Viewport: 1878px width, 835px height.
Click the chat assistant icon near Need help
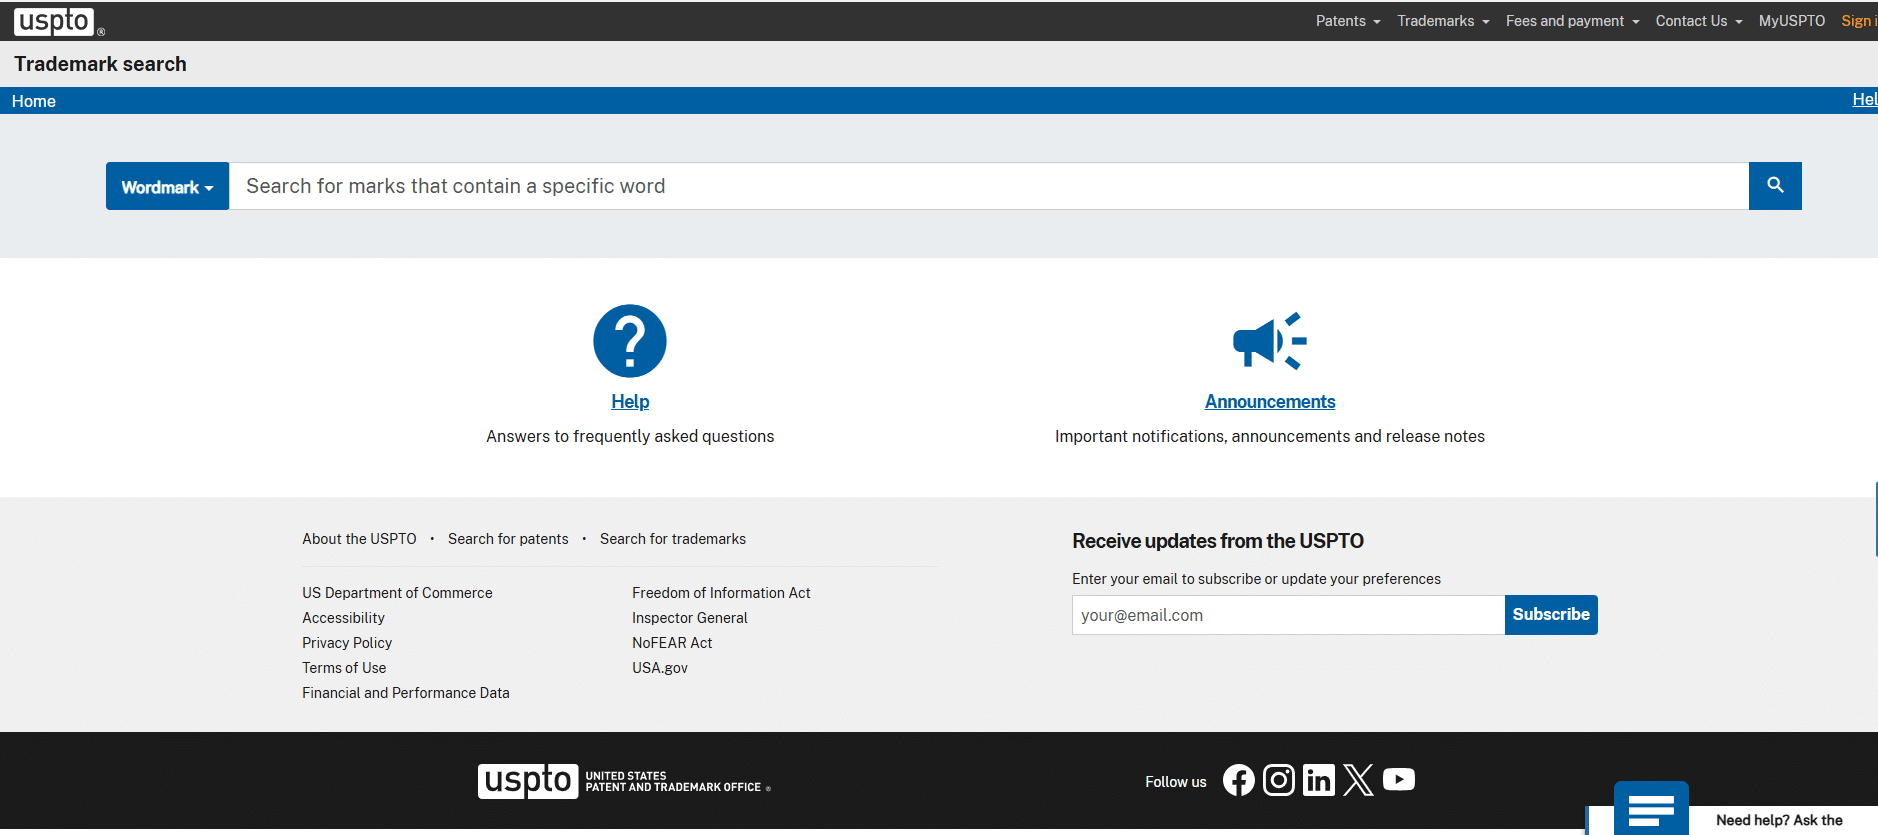[1651, 808]
